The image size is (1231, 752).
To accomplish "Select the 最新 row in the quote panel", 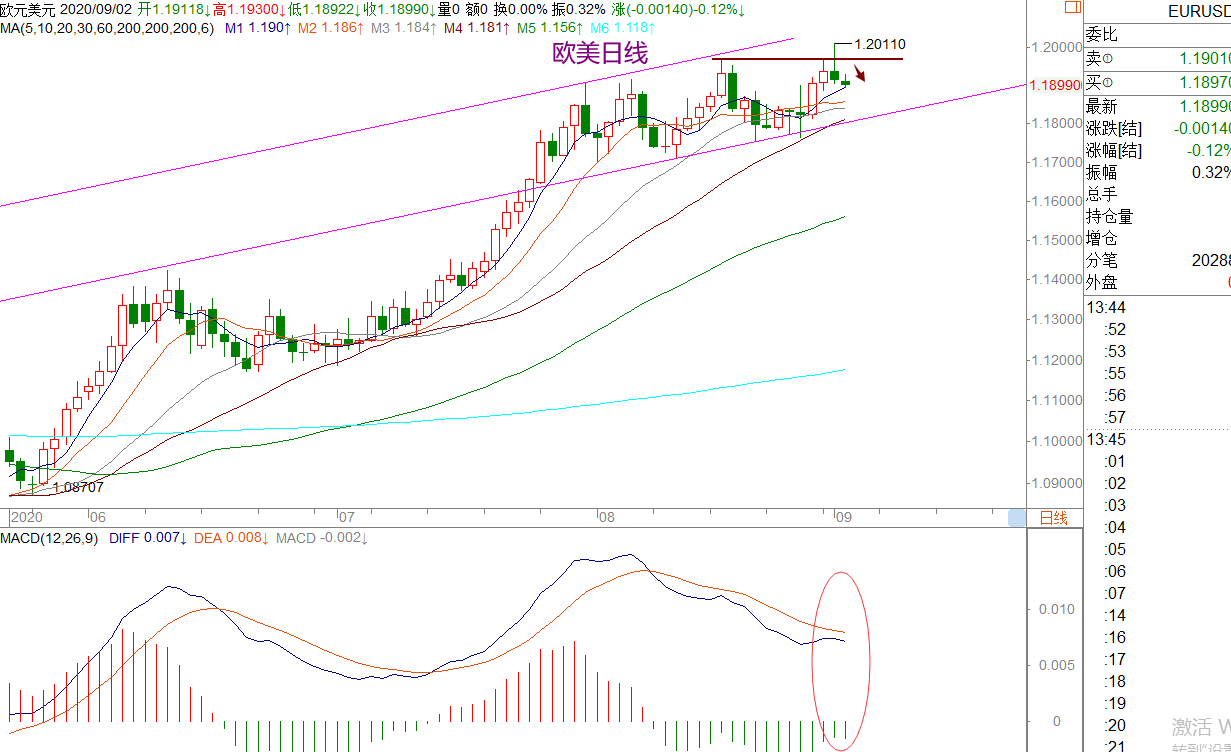I will pos(1158,106).
